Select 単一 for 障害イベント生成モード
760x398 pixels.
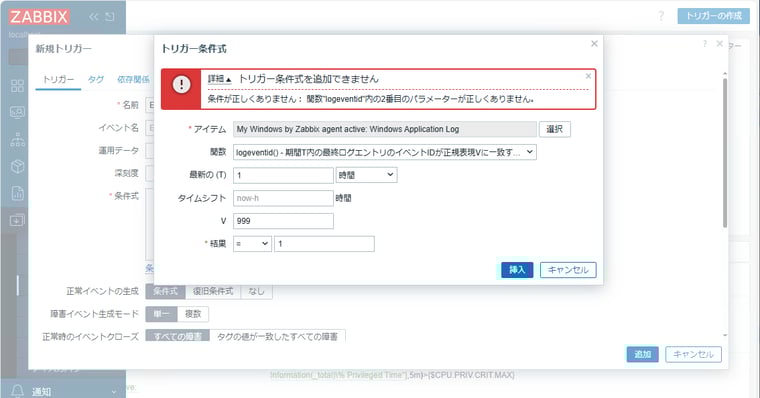pyautogui.click(x=161, y=314)
